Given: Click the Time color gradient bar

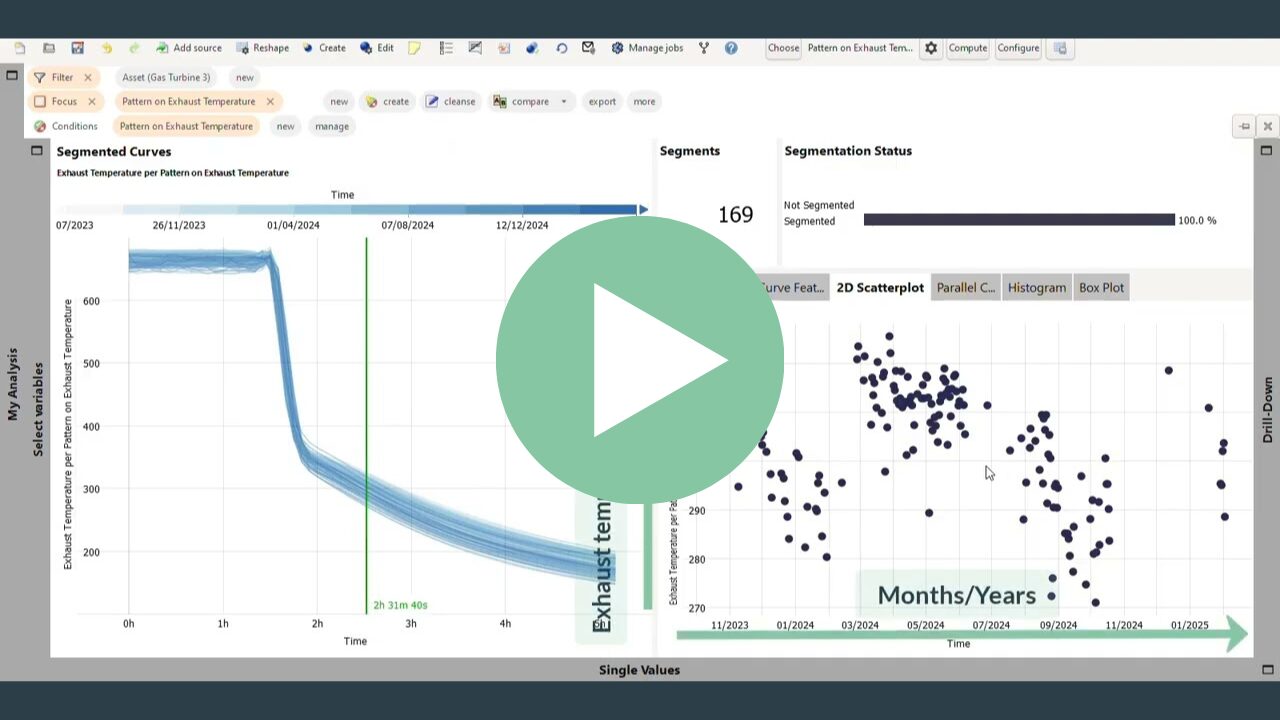Looking at the screenshot, I should point(380,210).
